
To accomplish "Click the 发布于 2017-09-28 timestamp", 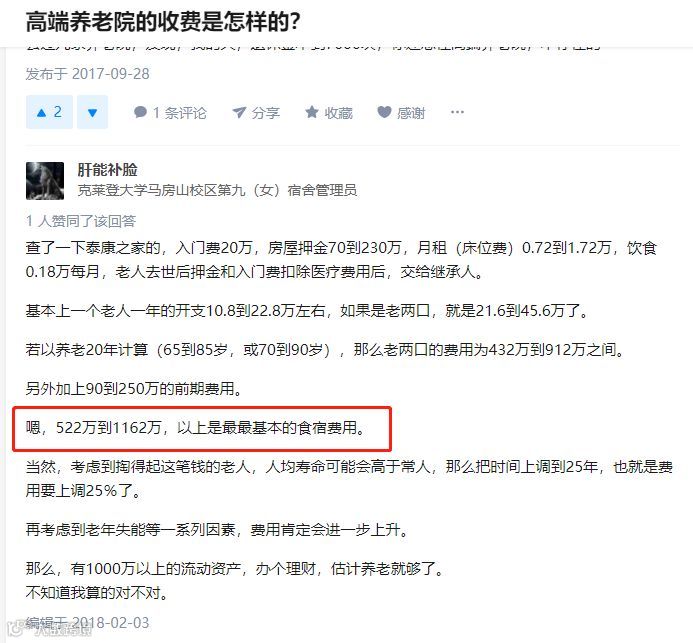I will pyautogui.click(x=88, y=74).
